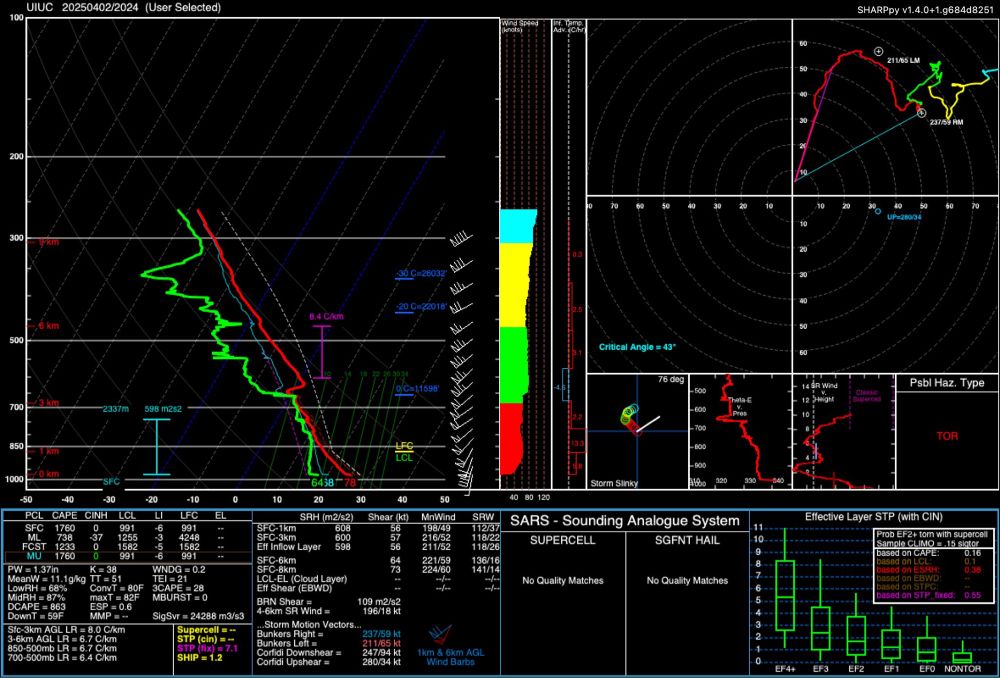This screenshot has height=678, width=1000.
Task: Click the SigSvr = 24288 m3/s3 value
Action: click(x=198, y=616)
